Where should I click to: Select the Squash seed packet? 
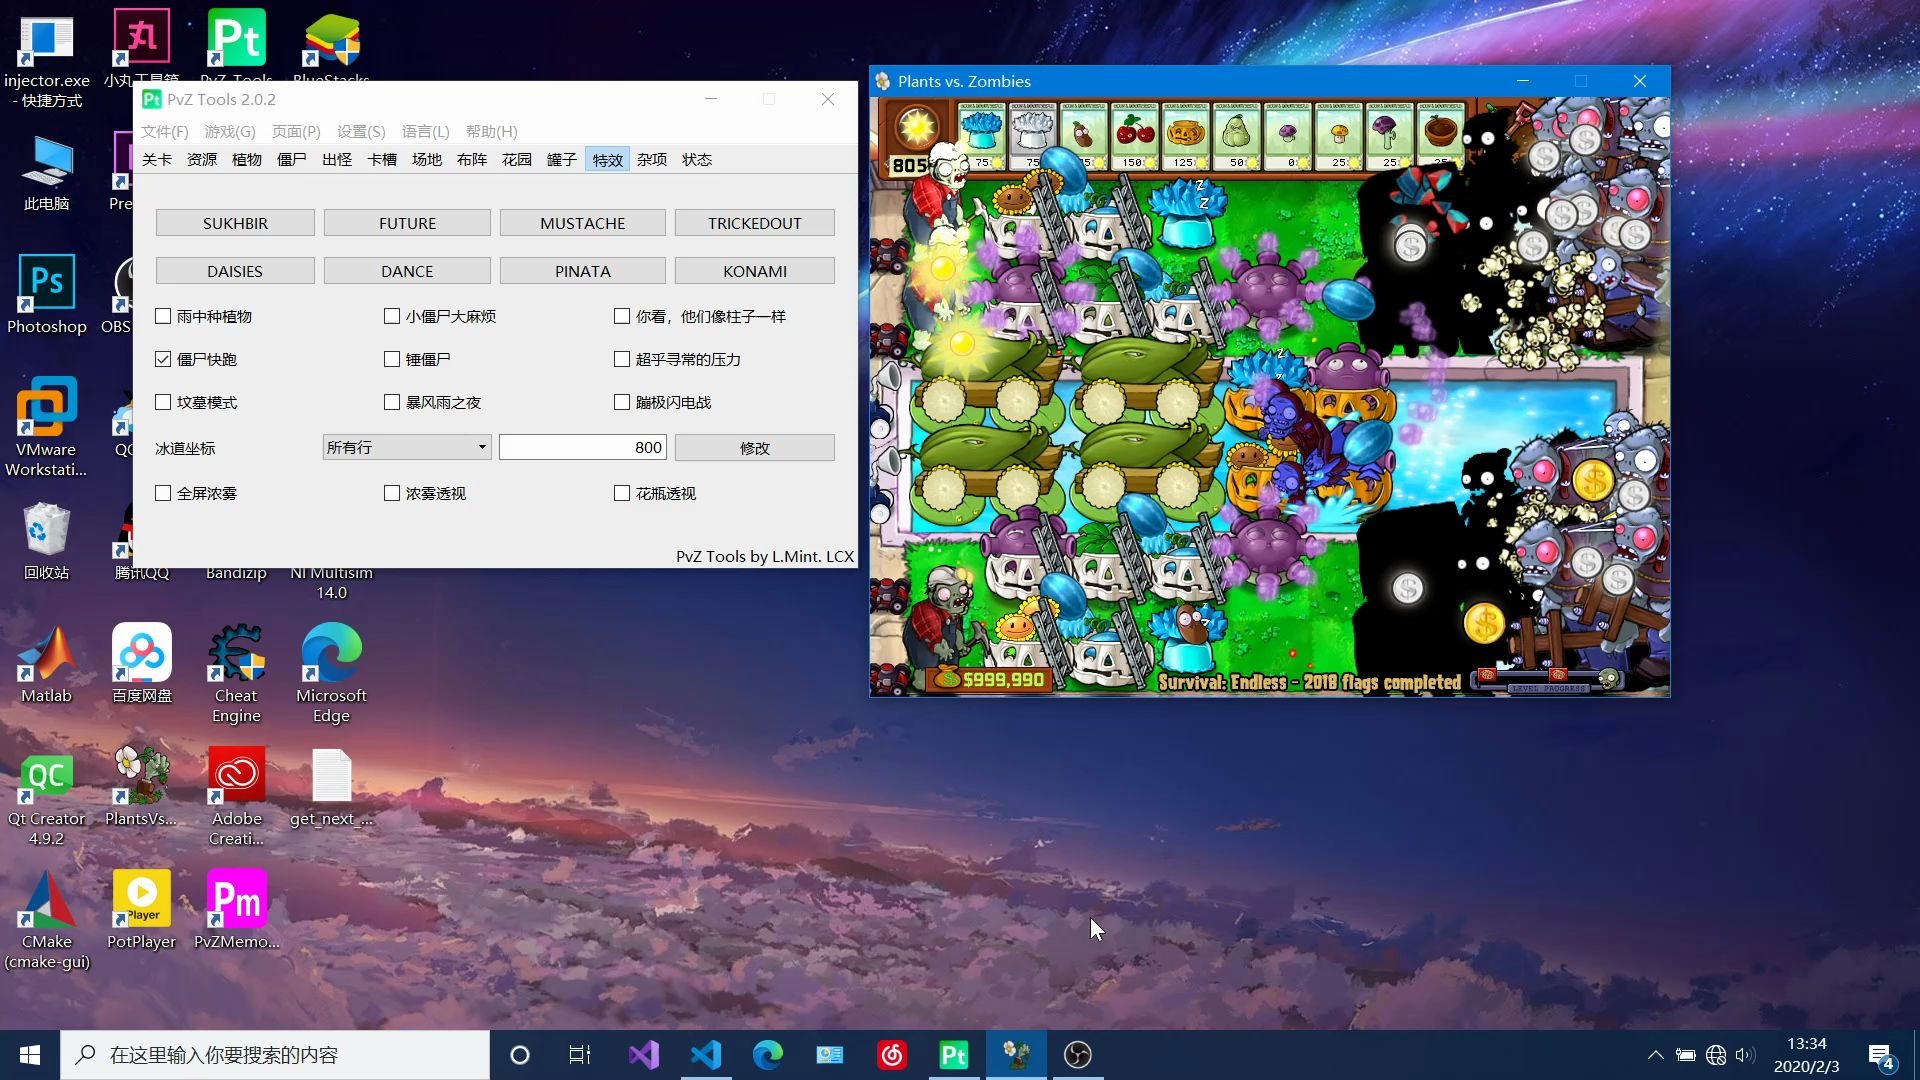pyautogui.click(x=1237, y=135)
